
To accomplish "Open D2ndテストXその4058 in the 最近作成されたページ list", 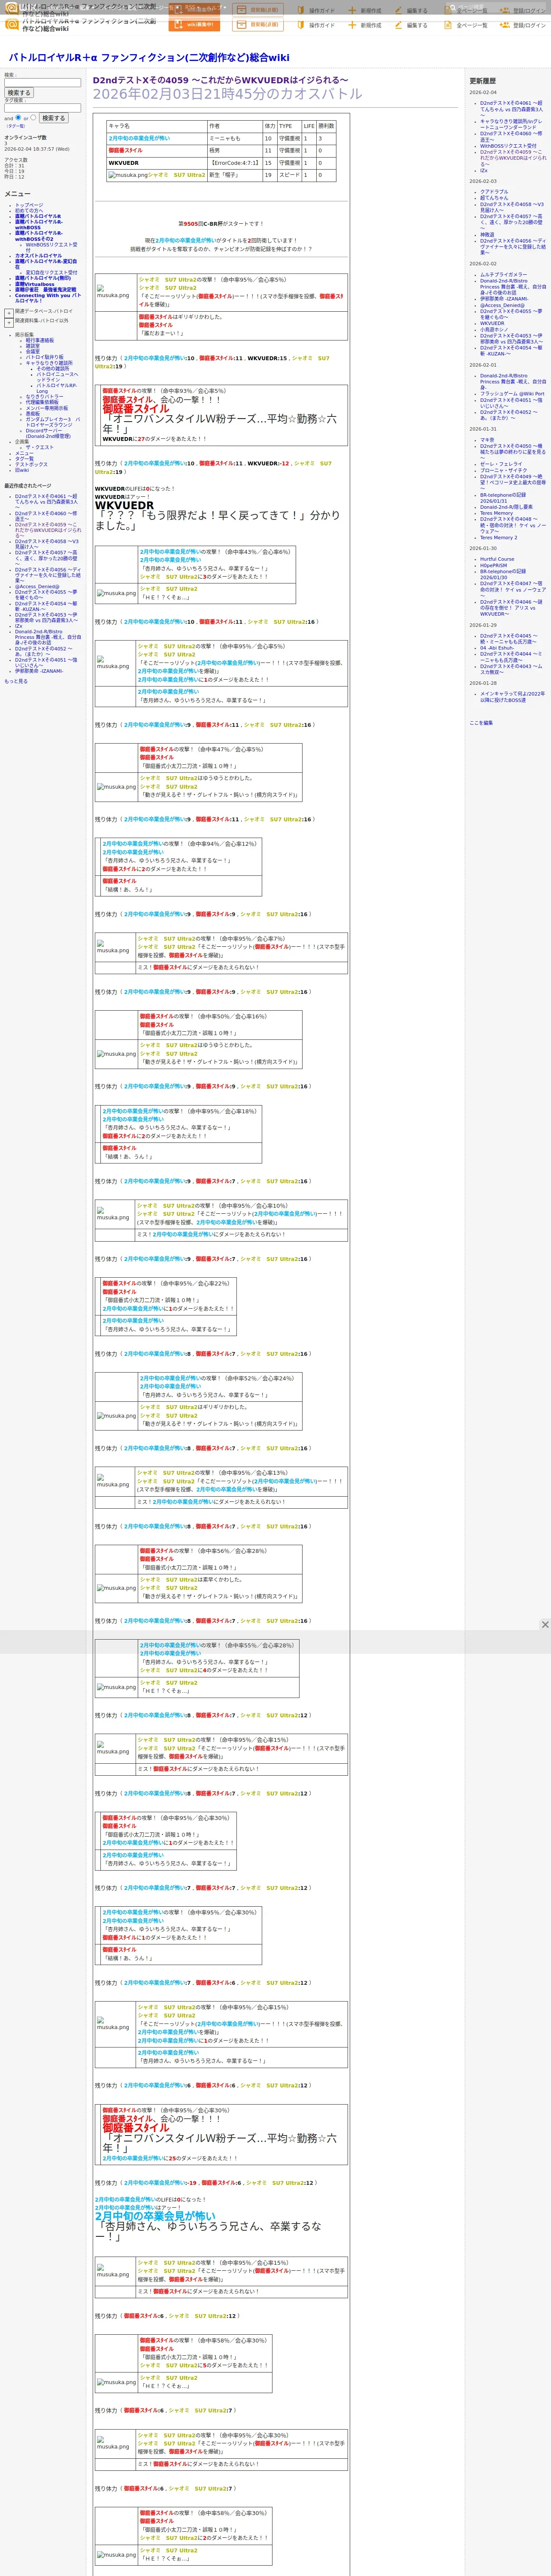I will (x=47, y=544).
